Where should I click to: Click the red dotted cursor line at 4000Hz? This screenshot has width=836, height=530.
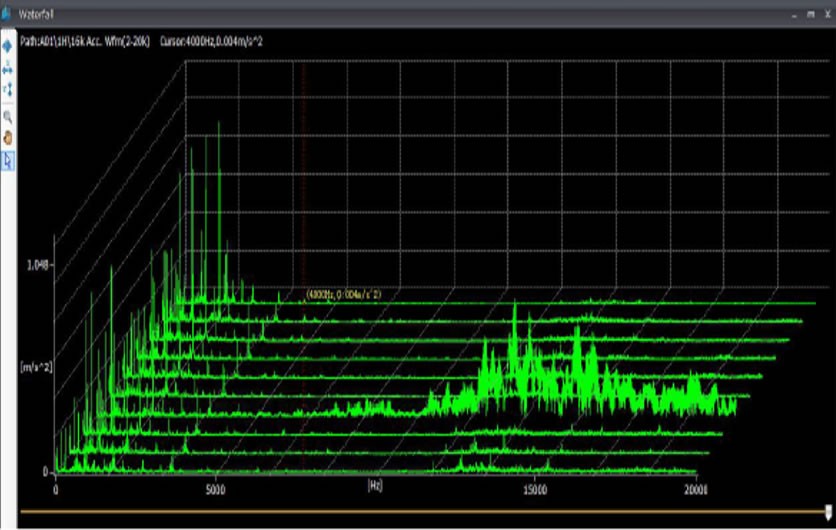(304, 267)
